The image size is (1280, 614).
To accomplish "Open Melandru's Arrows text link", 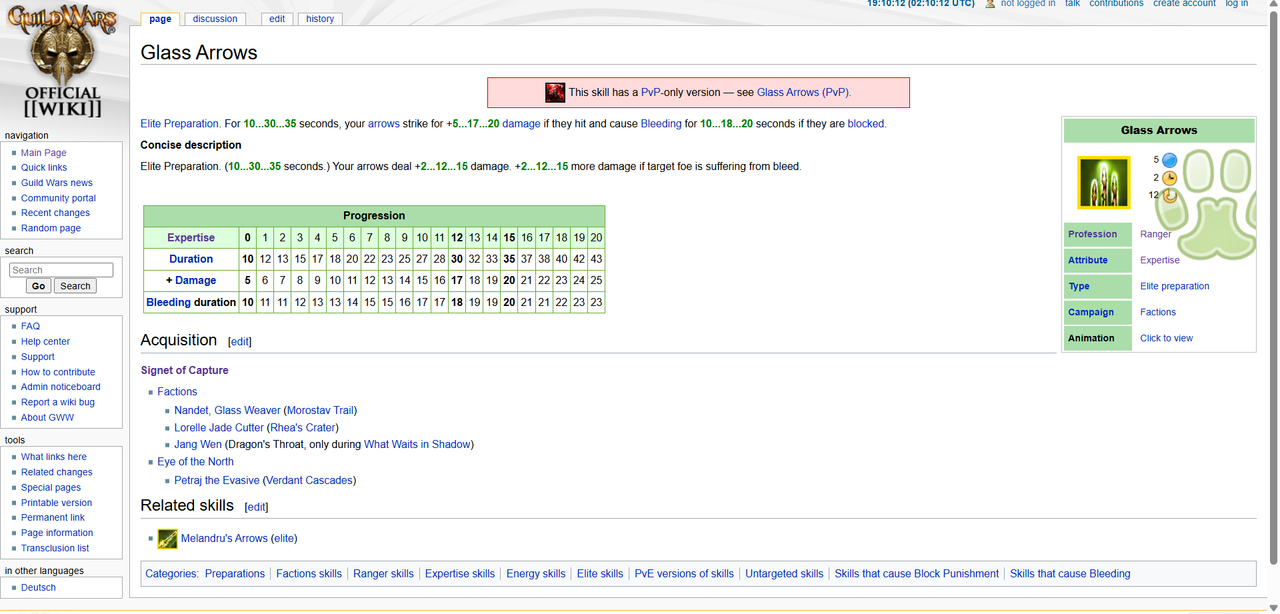I will [224, 539].
